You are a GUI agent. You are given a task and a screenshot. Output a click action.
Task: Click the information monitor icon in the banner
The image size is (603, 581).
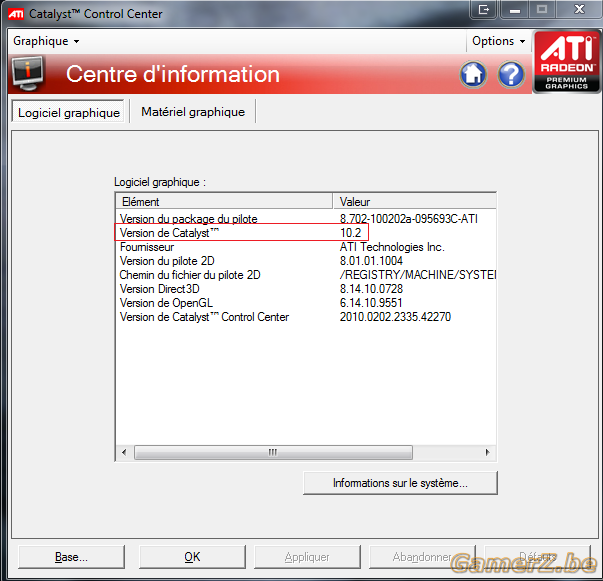tap(28, 73)
